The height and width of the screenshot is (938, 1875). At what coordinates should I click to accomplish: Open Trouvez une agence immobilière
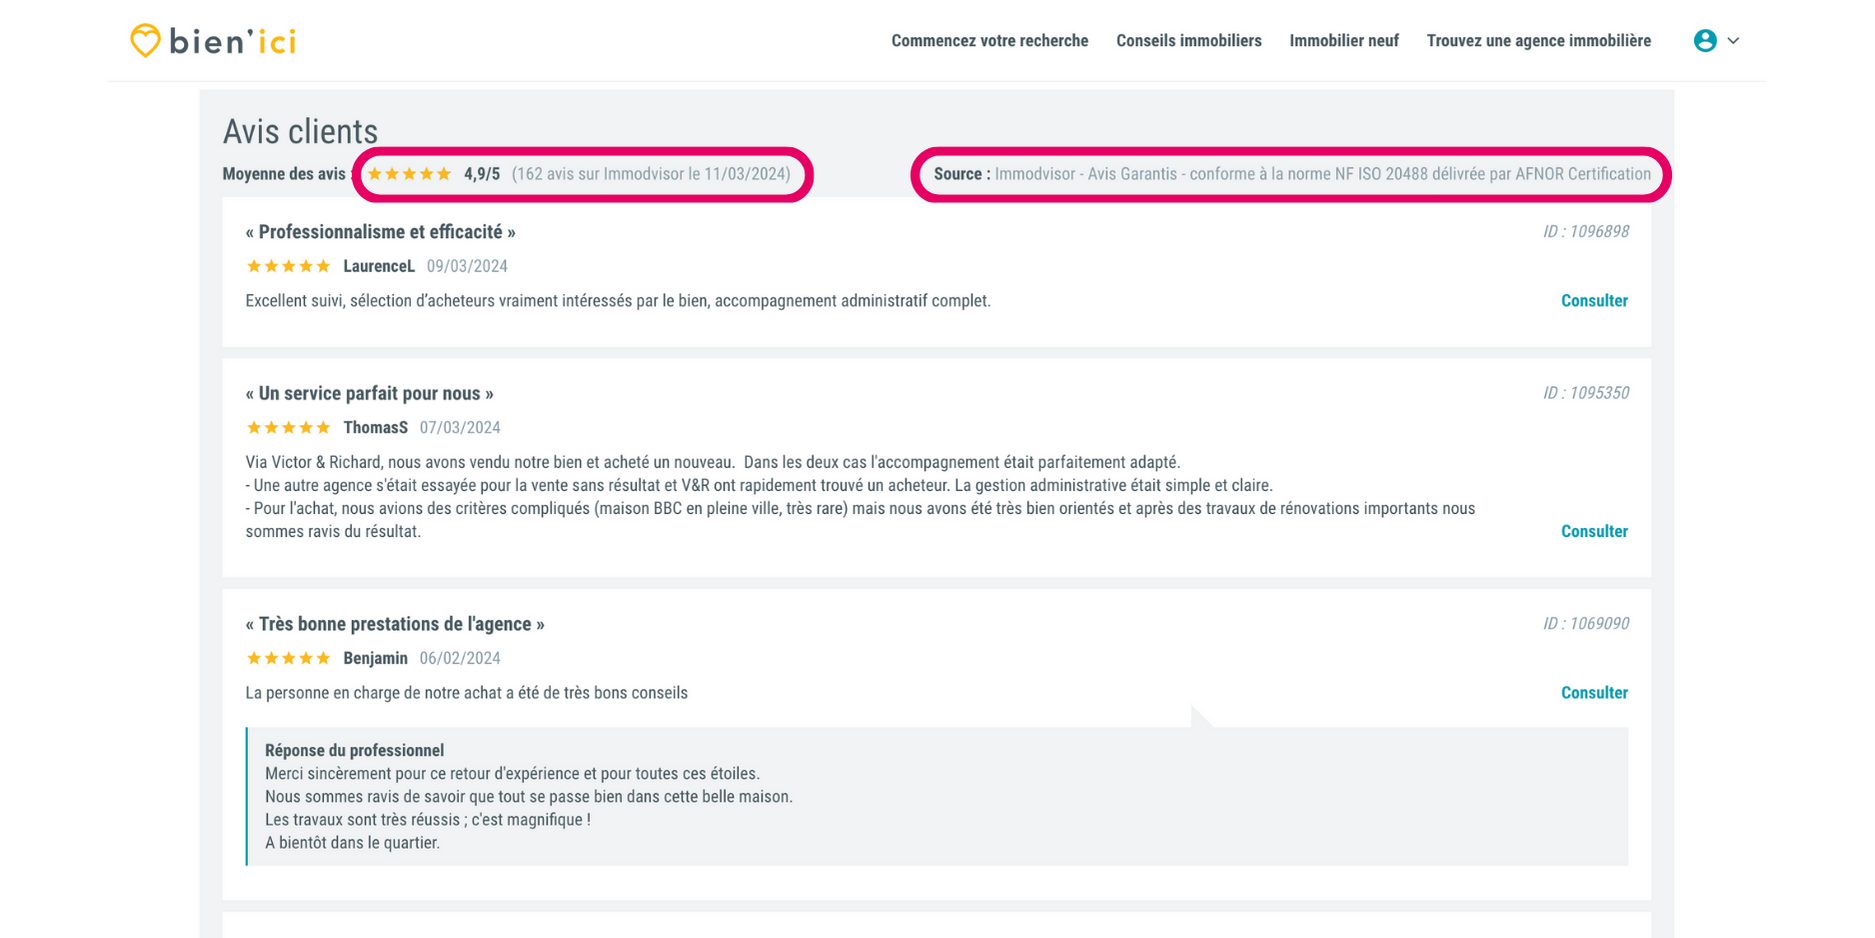(1538, 41)
